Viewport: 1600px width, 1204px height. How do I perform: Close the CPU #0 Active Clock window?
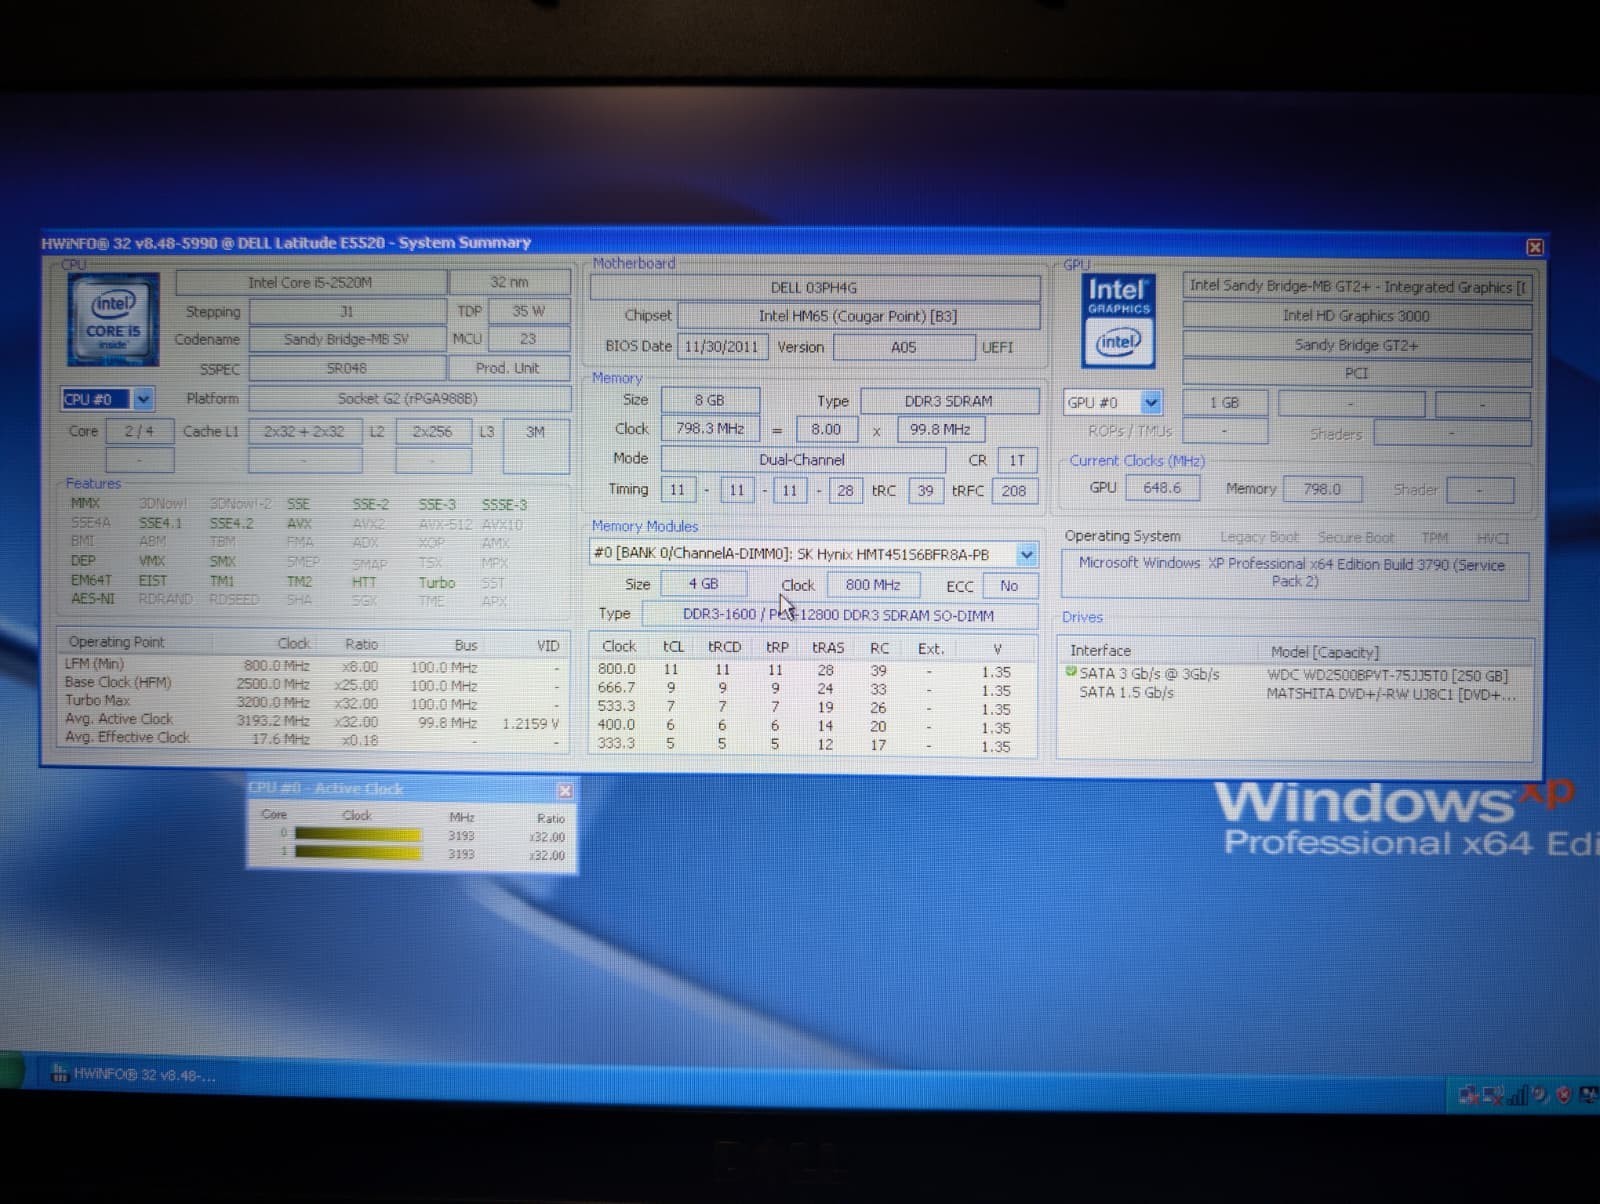565,790
